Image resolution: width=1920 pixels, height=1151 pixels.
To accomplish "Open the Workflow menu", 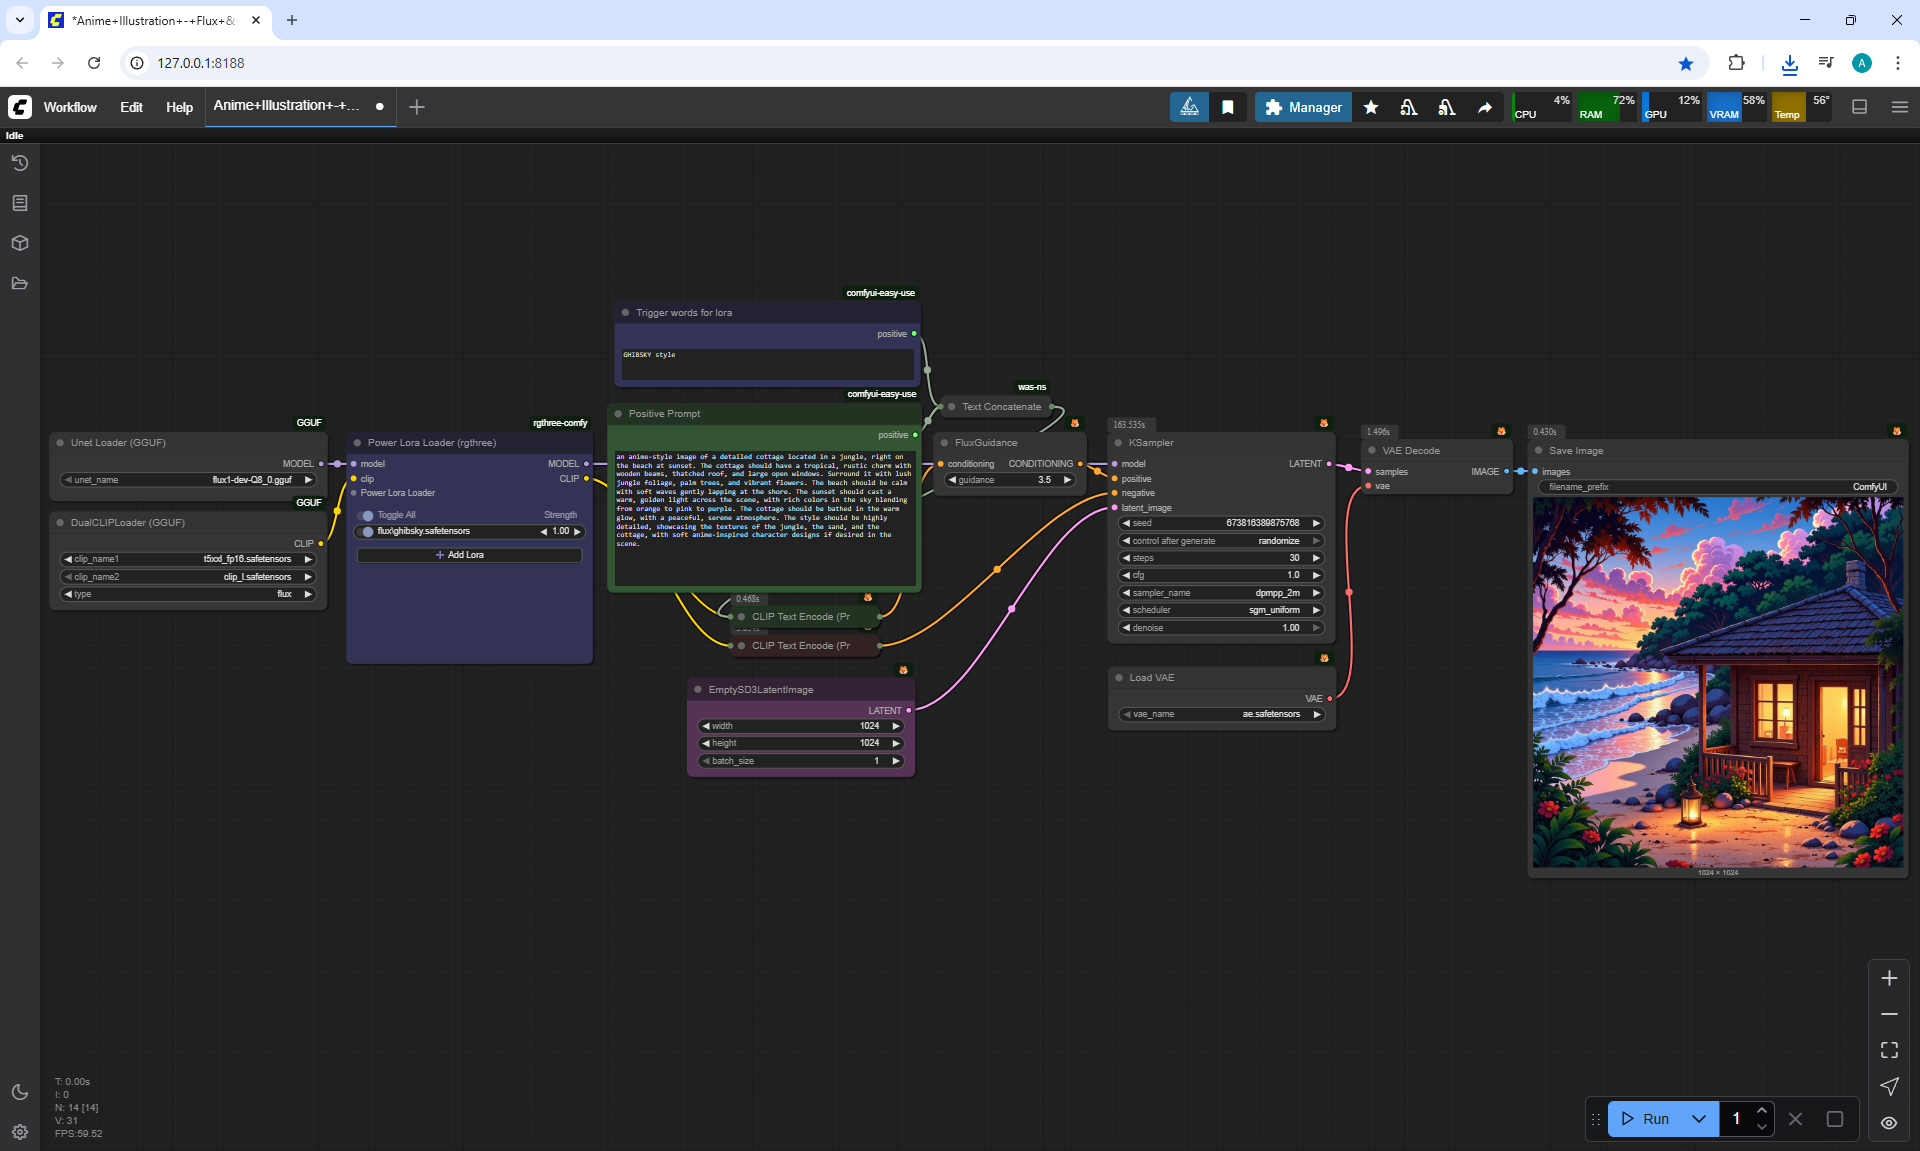I will (70, 107).
